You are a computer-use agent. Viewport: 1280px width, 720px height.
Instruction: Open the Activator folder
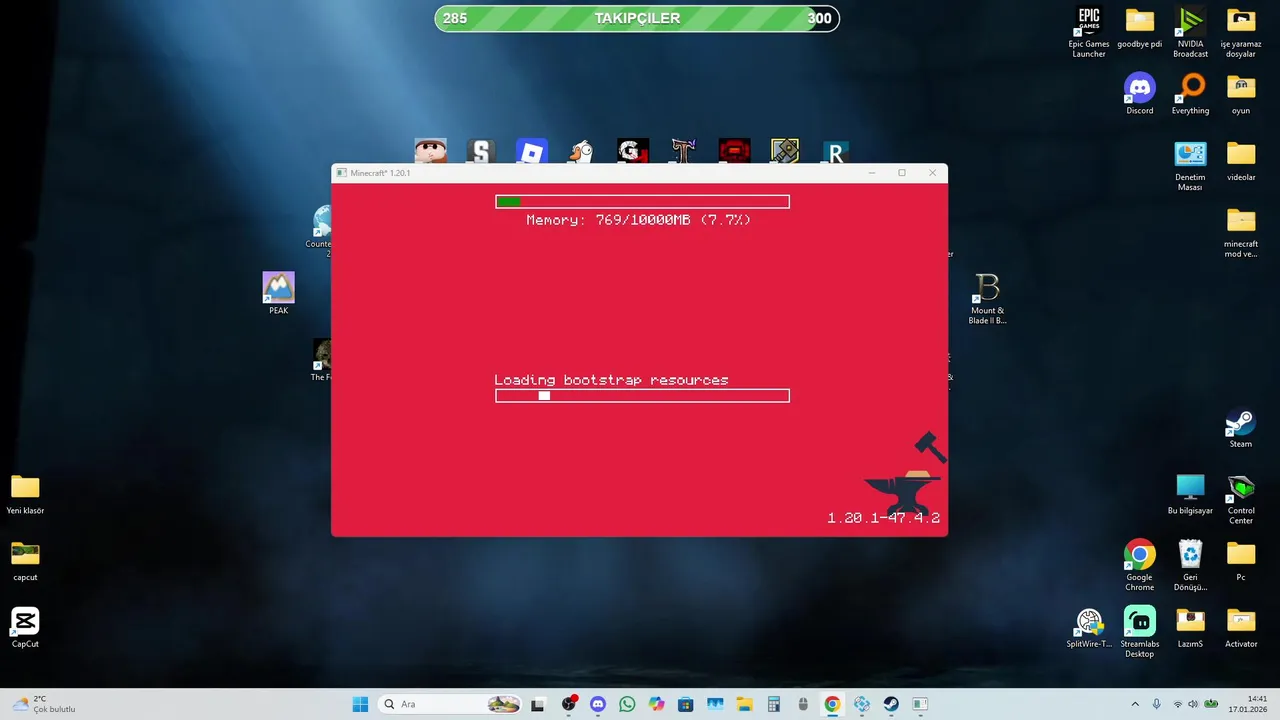[x=1241, y=628]
